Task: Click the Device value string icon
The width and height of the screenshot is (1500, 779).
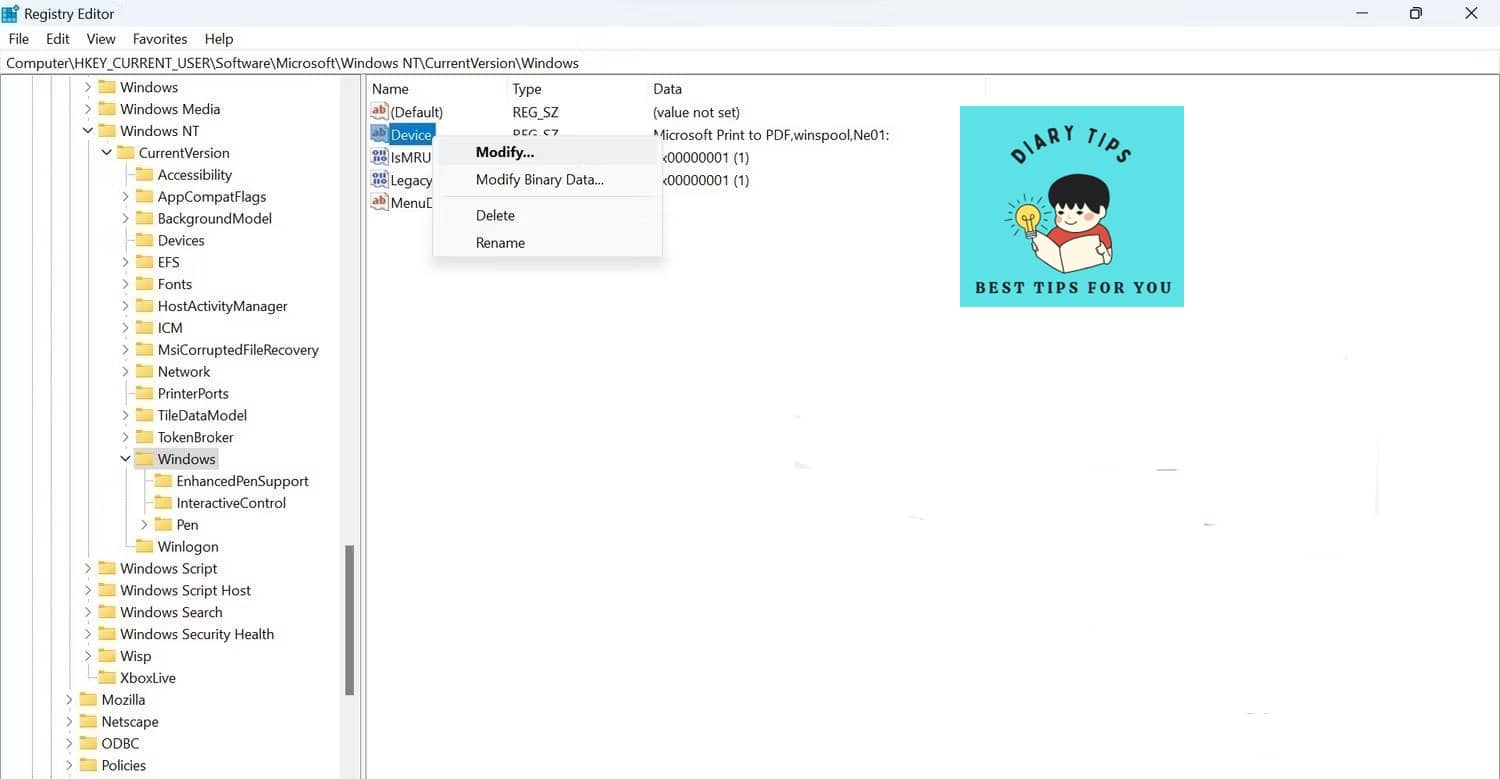Action: [x=379, y=134]
